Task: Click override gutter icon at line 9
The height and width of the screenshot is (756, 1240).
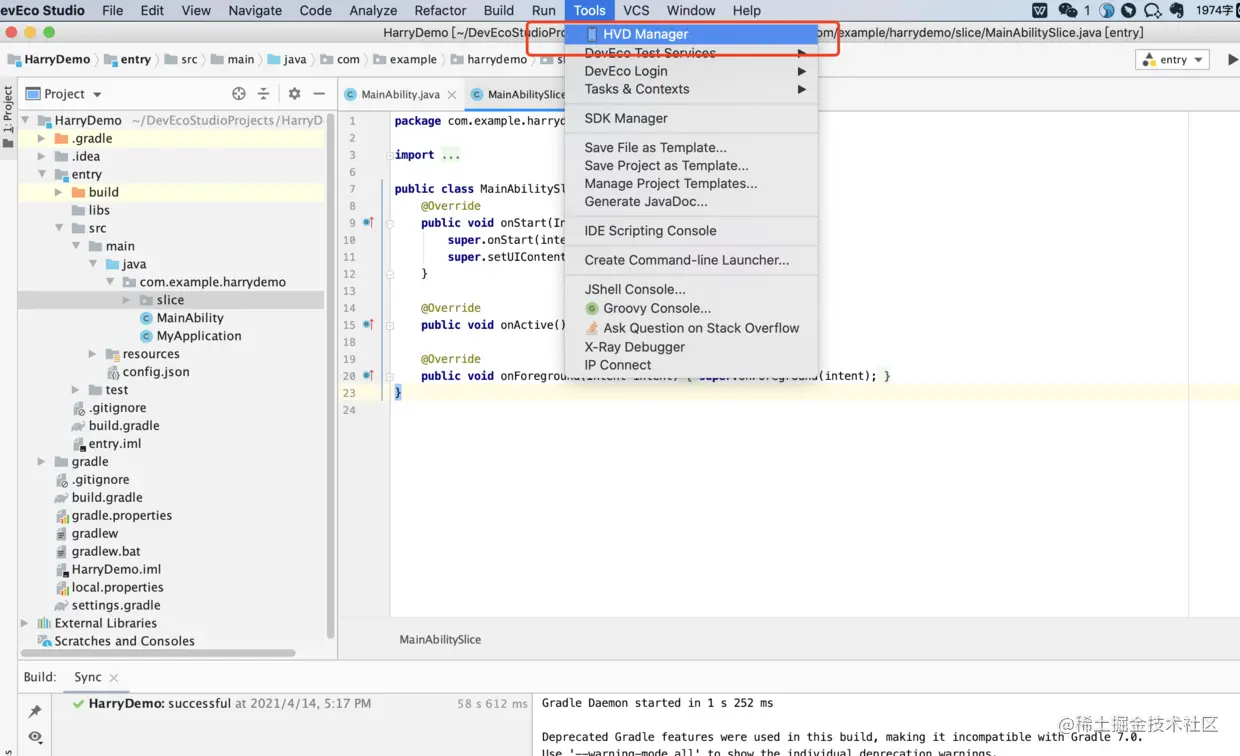Action: 368,223
